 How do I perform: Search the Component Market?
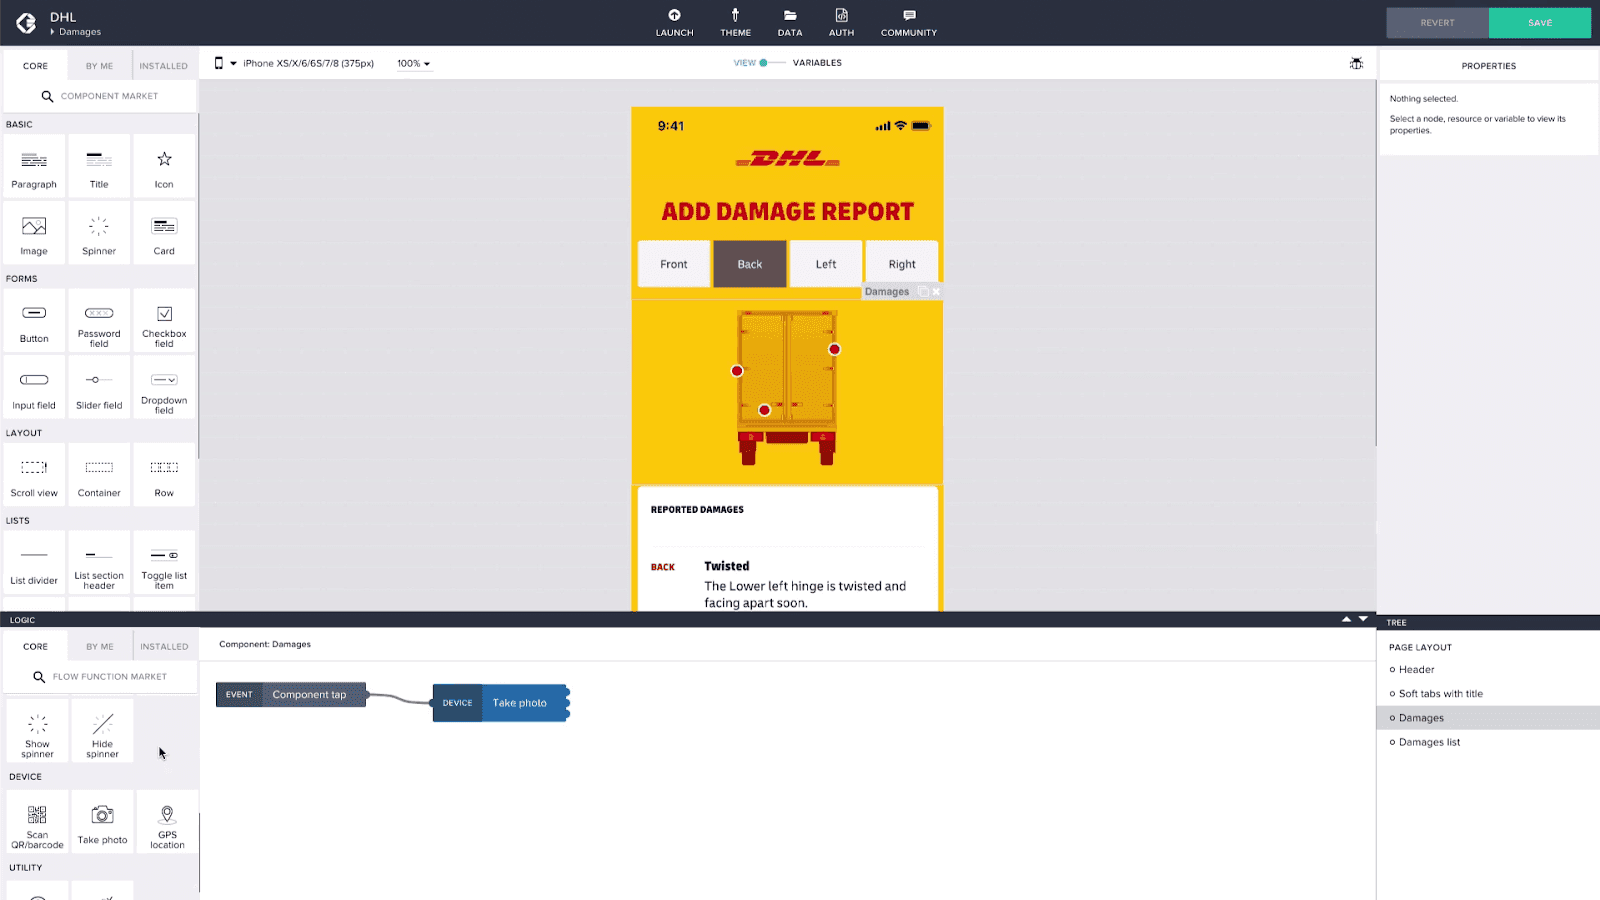pyautogui.click(x=99, y=96)
